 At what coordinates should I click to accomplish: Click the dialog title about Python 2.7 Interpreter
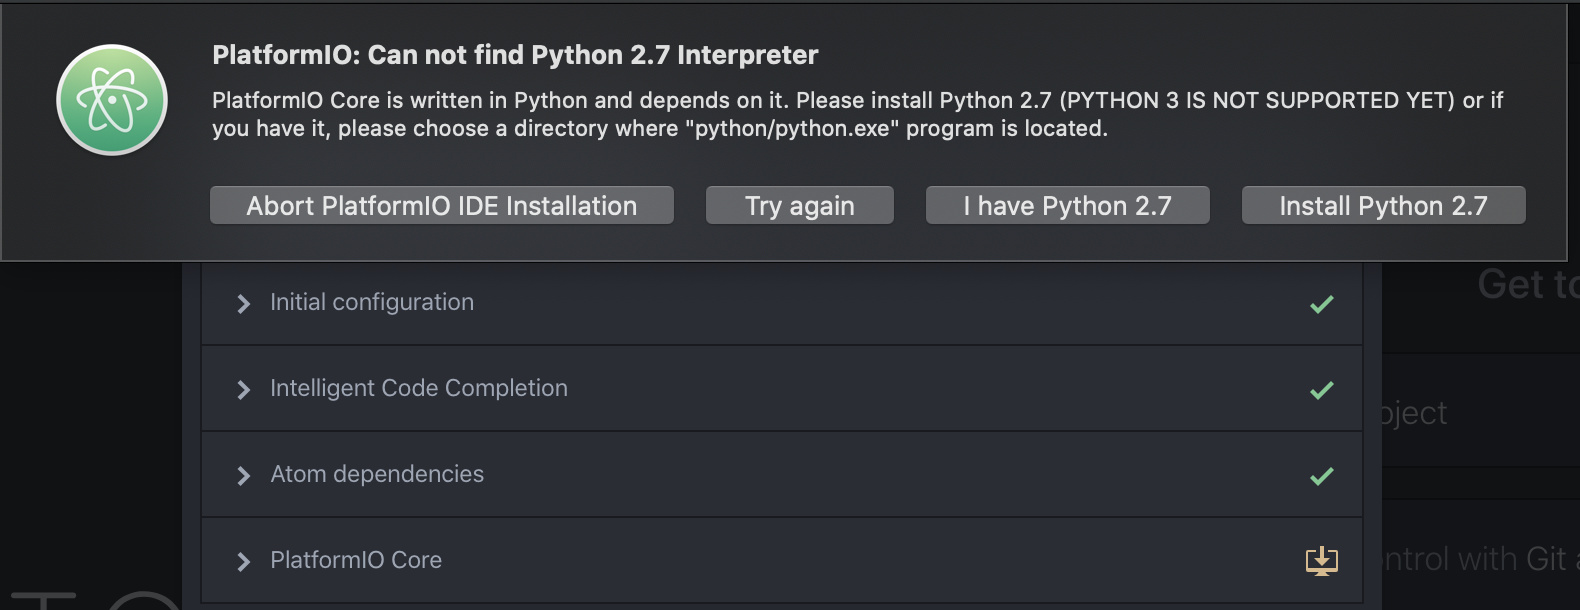tap(515, 55)
